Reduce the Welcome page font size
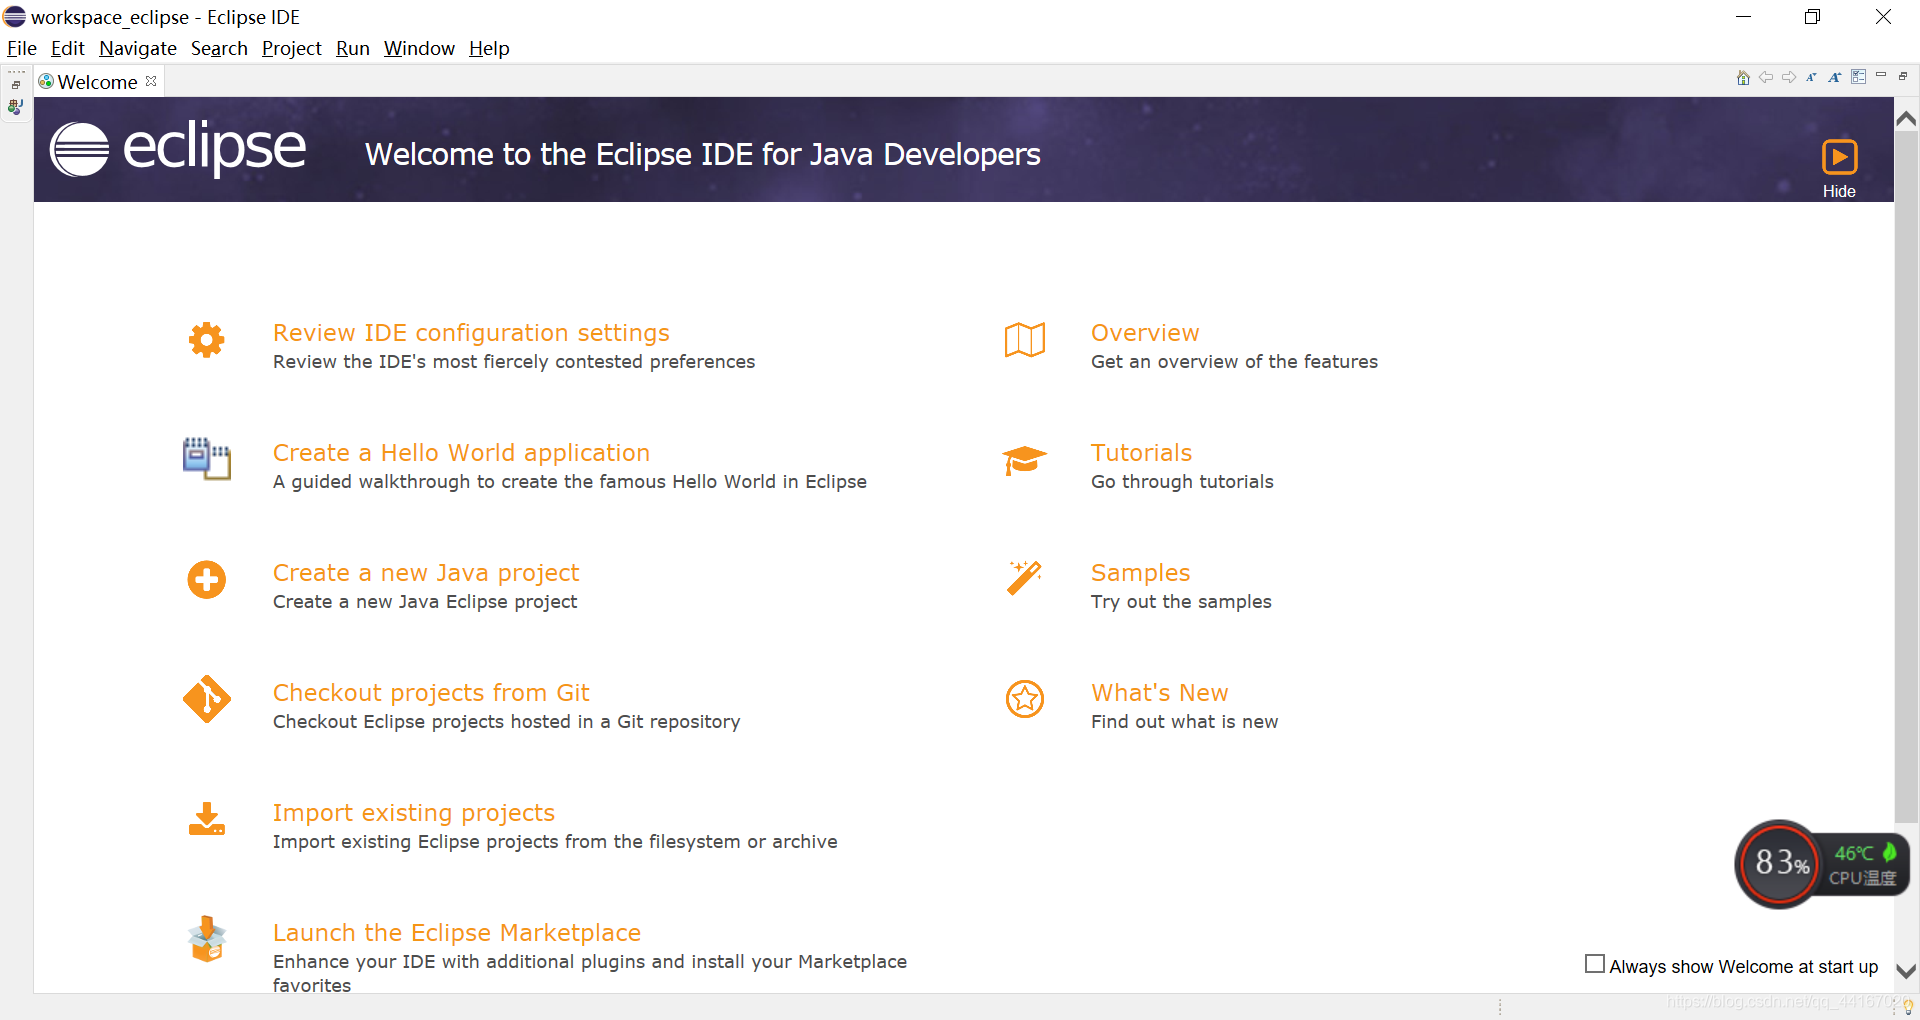The image size is (1920, 1020). pos(1811,77)
